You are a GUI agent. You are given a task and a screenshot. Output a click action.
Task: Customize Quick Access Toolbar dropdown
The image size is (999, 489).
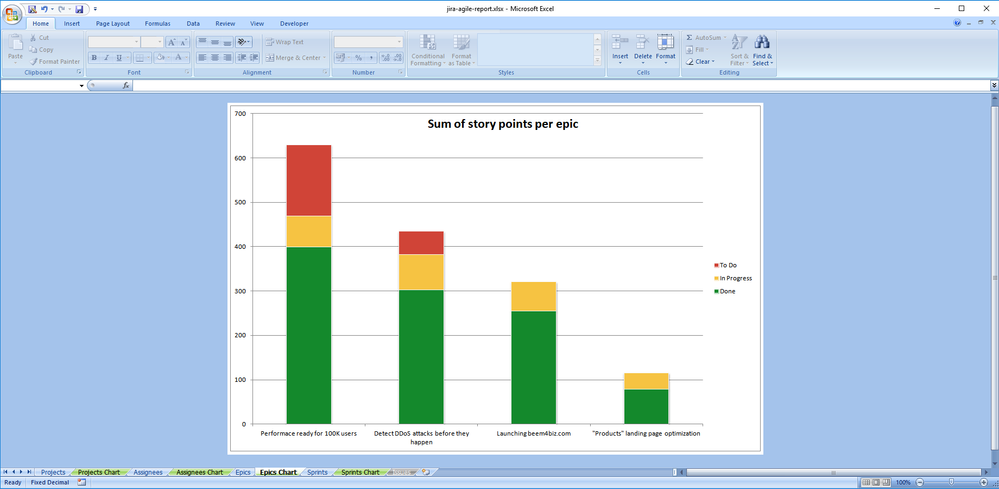click(x=95, y=9)
